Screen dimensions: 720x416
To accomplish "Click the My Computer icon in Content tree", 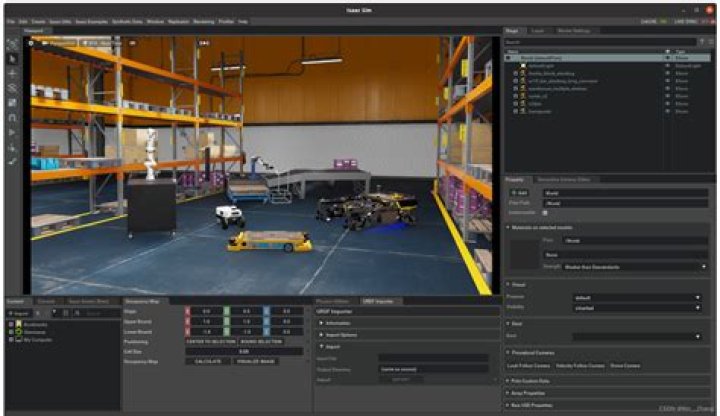I will click(x=19, y=340).
